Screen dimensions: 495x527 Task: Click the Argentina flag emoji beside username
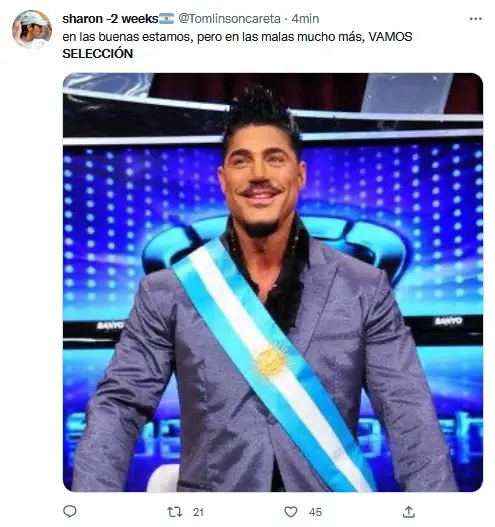(x=166, y=18)
